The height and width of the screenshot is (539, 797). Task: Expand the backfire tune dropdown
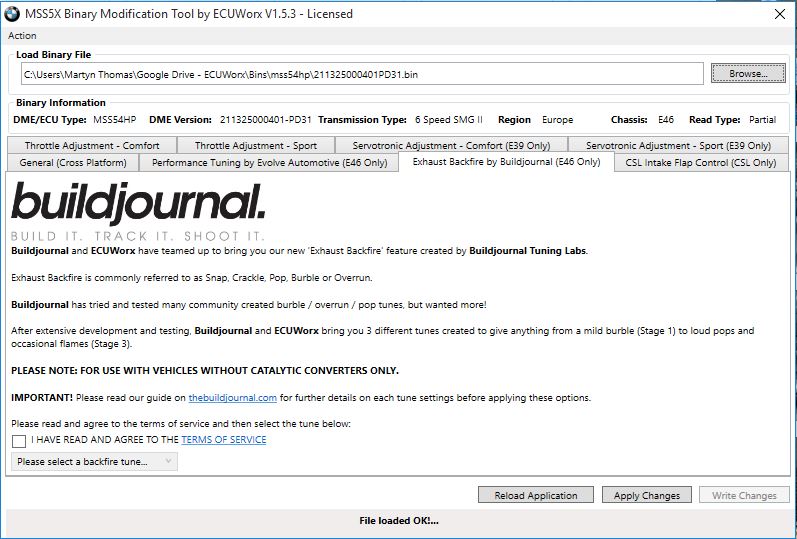coord(94,461)
